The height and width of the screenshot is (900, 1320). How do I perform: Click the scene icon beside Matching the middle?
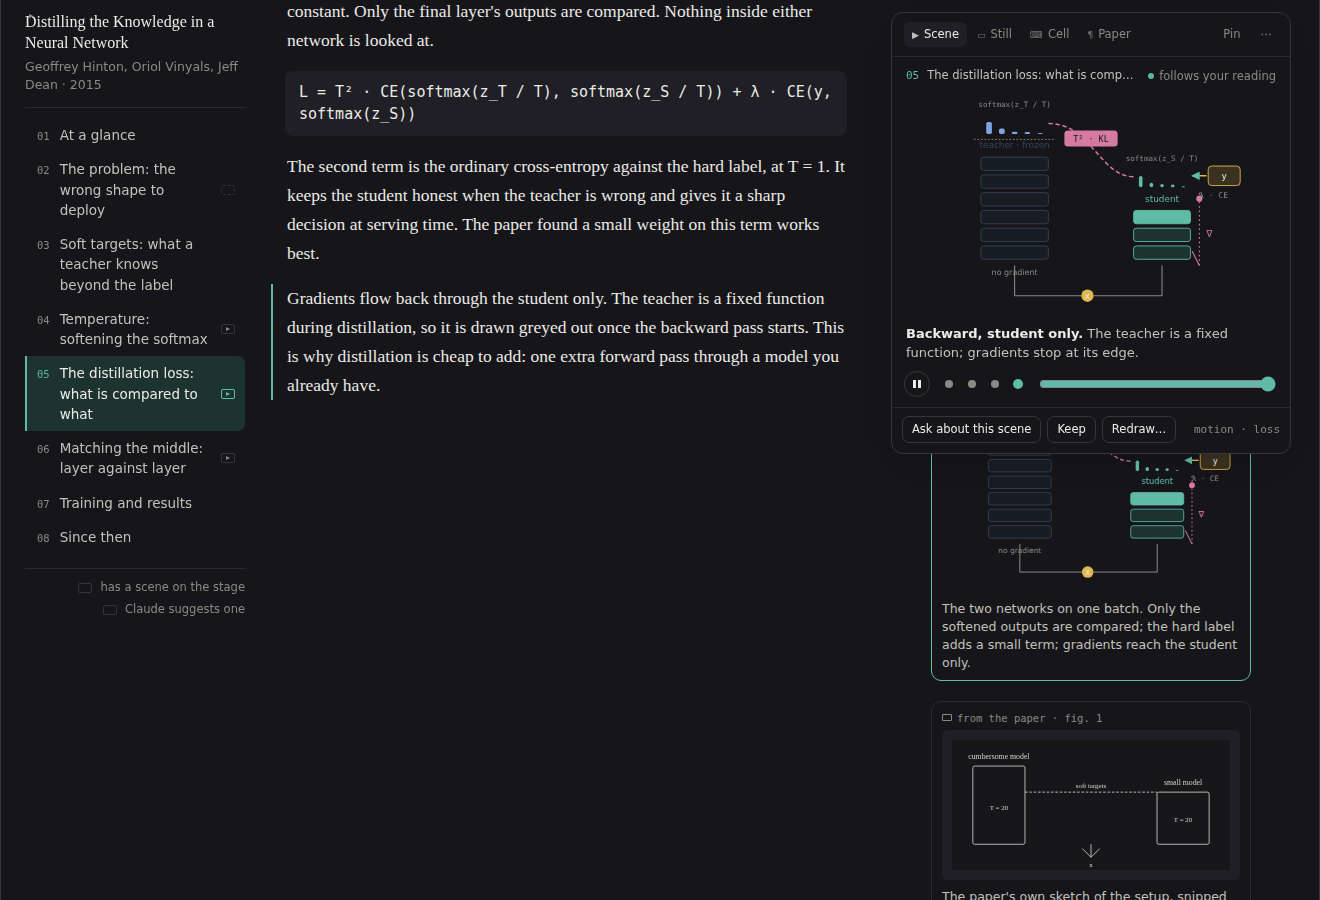click(x=228, y=458)
